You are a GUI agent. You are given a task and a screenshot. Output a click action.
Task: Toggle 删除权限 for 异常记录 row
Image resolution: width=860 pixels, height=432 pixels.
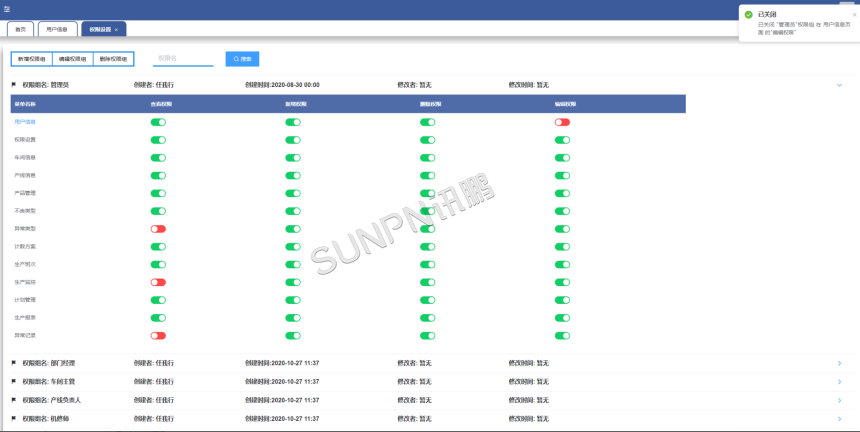coord(427,336)
